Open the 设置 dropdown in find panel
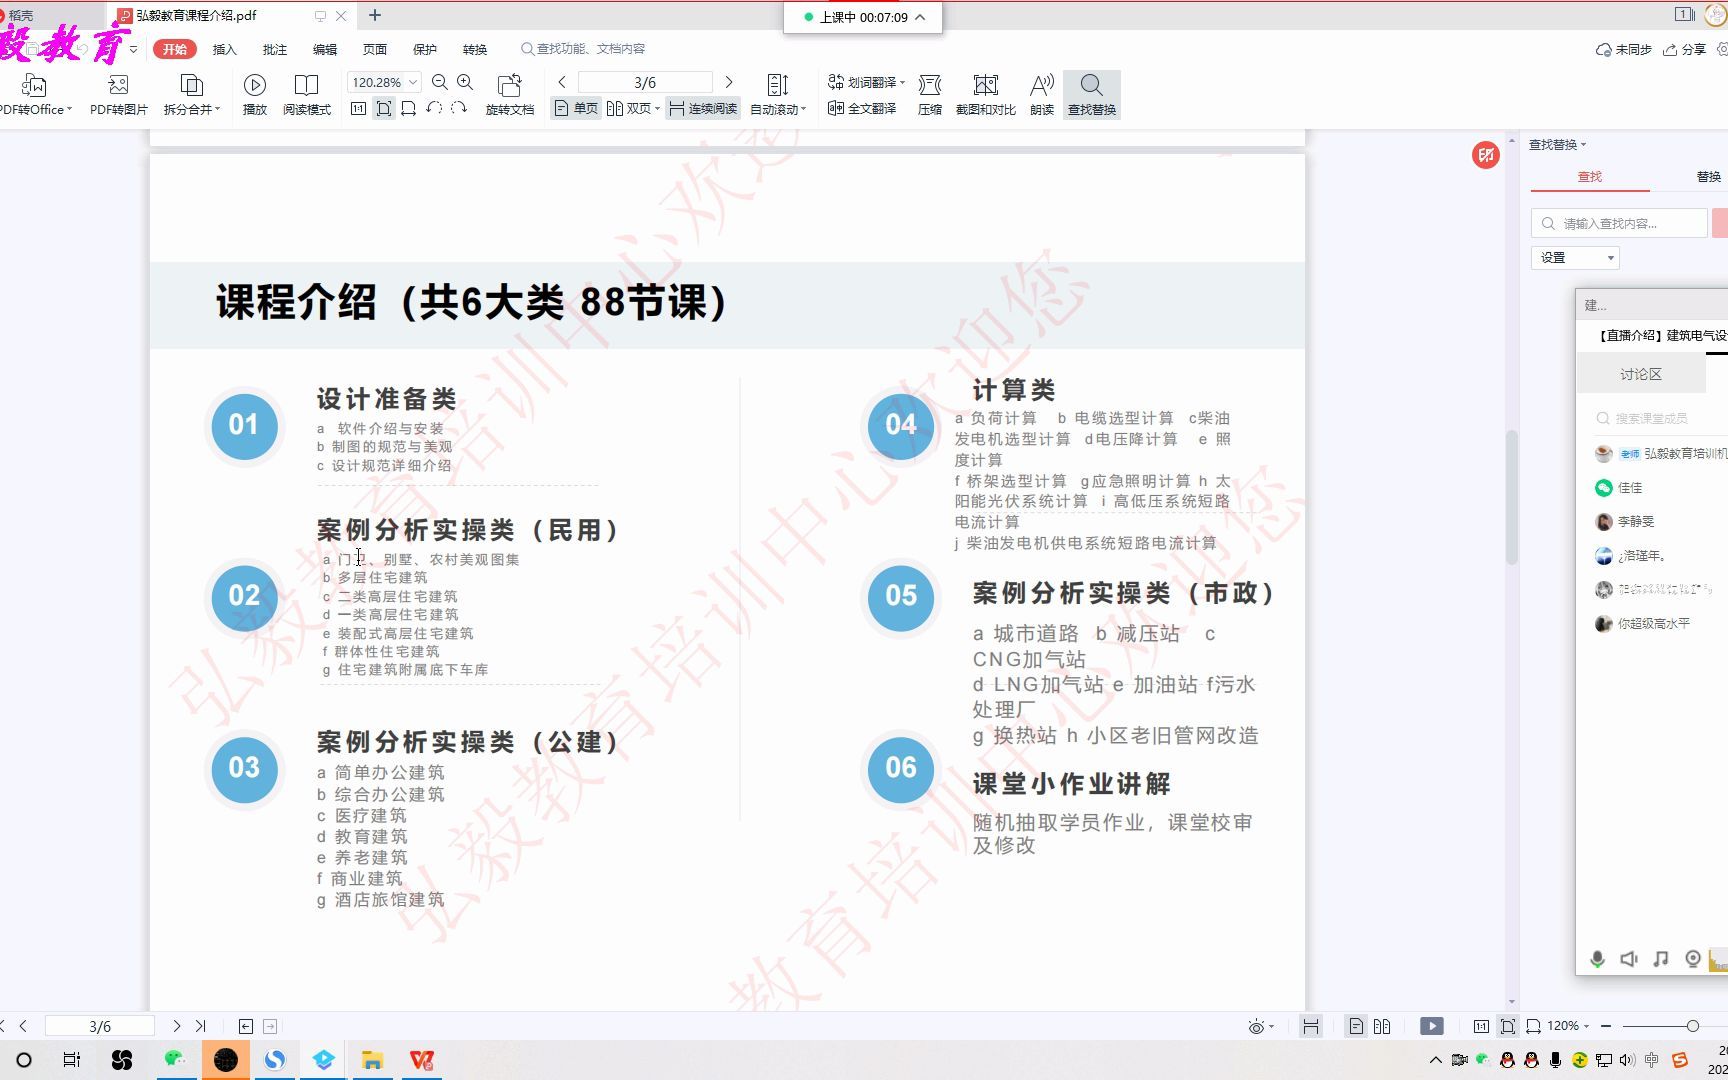This screenshot has height=1080, width=1728. coord(1576,258)
